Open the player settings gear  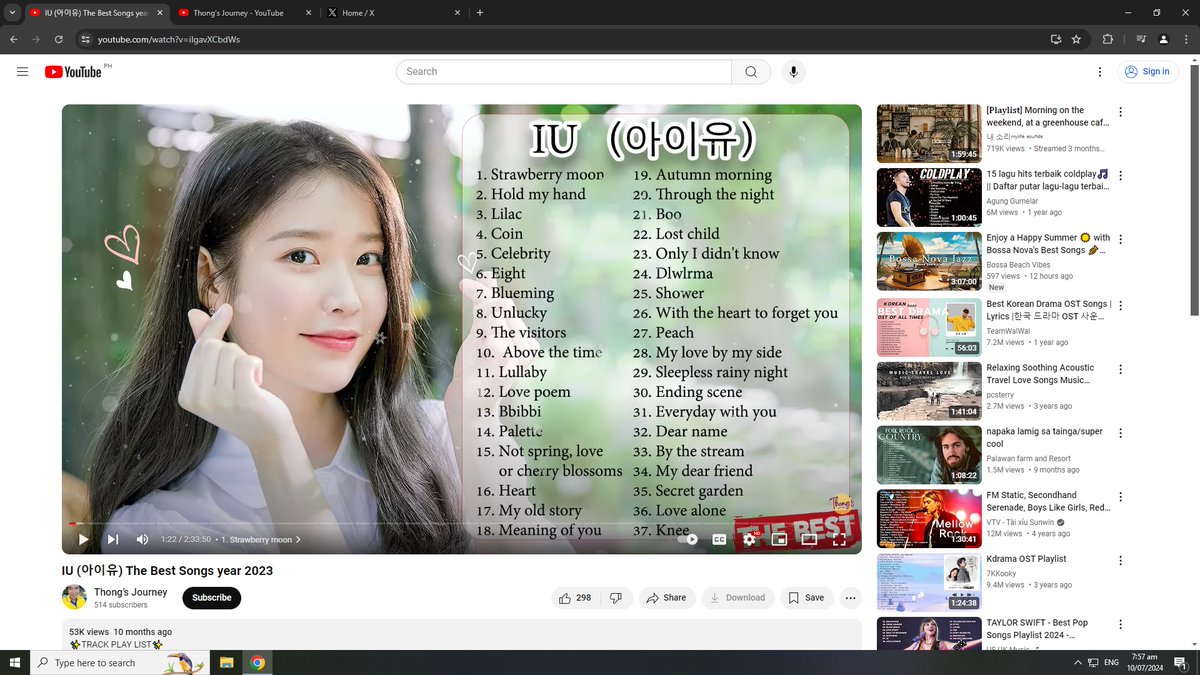click(749, 539)
